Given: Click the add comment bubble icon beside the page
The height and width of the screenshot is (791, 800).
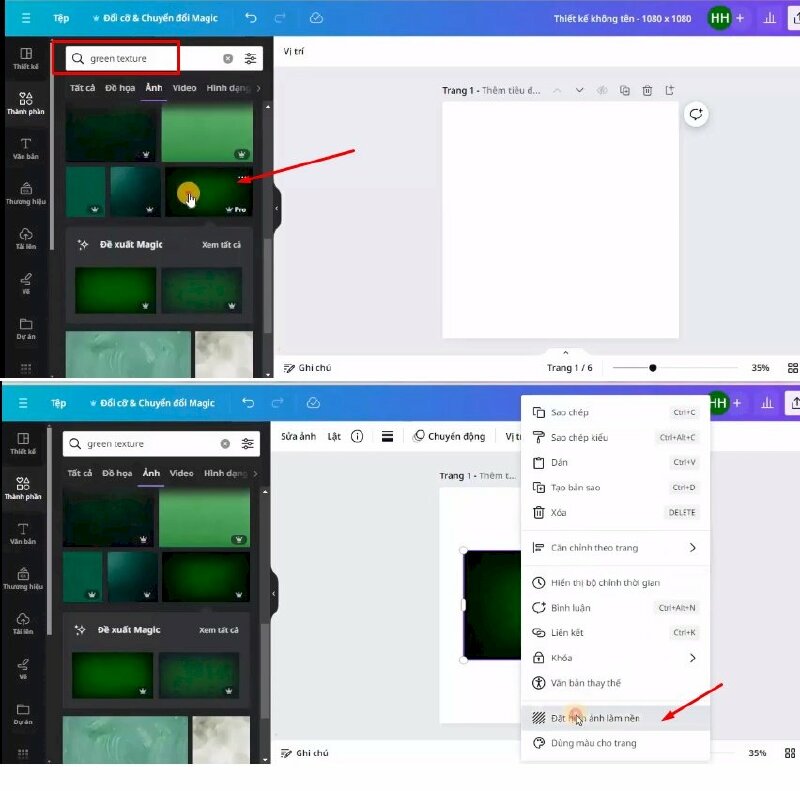Looking at the screenshot, I should 696,114.
